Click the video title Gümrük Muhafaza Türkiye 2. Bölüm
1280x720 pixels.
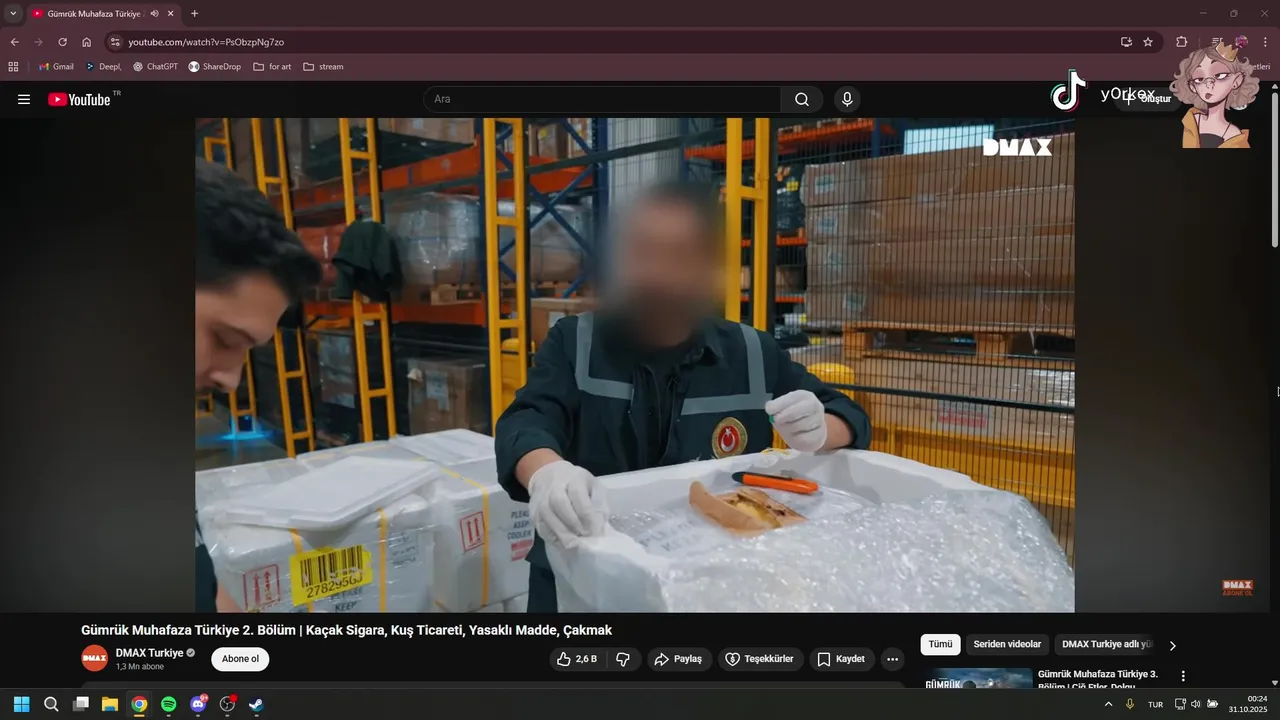[x=346, y=630]
